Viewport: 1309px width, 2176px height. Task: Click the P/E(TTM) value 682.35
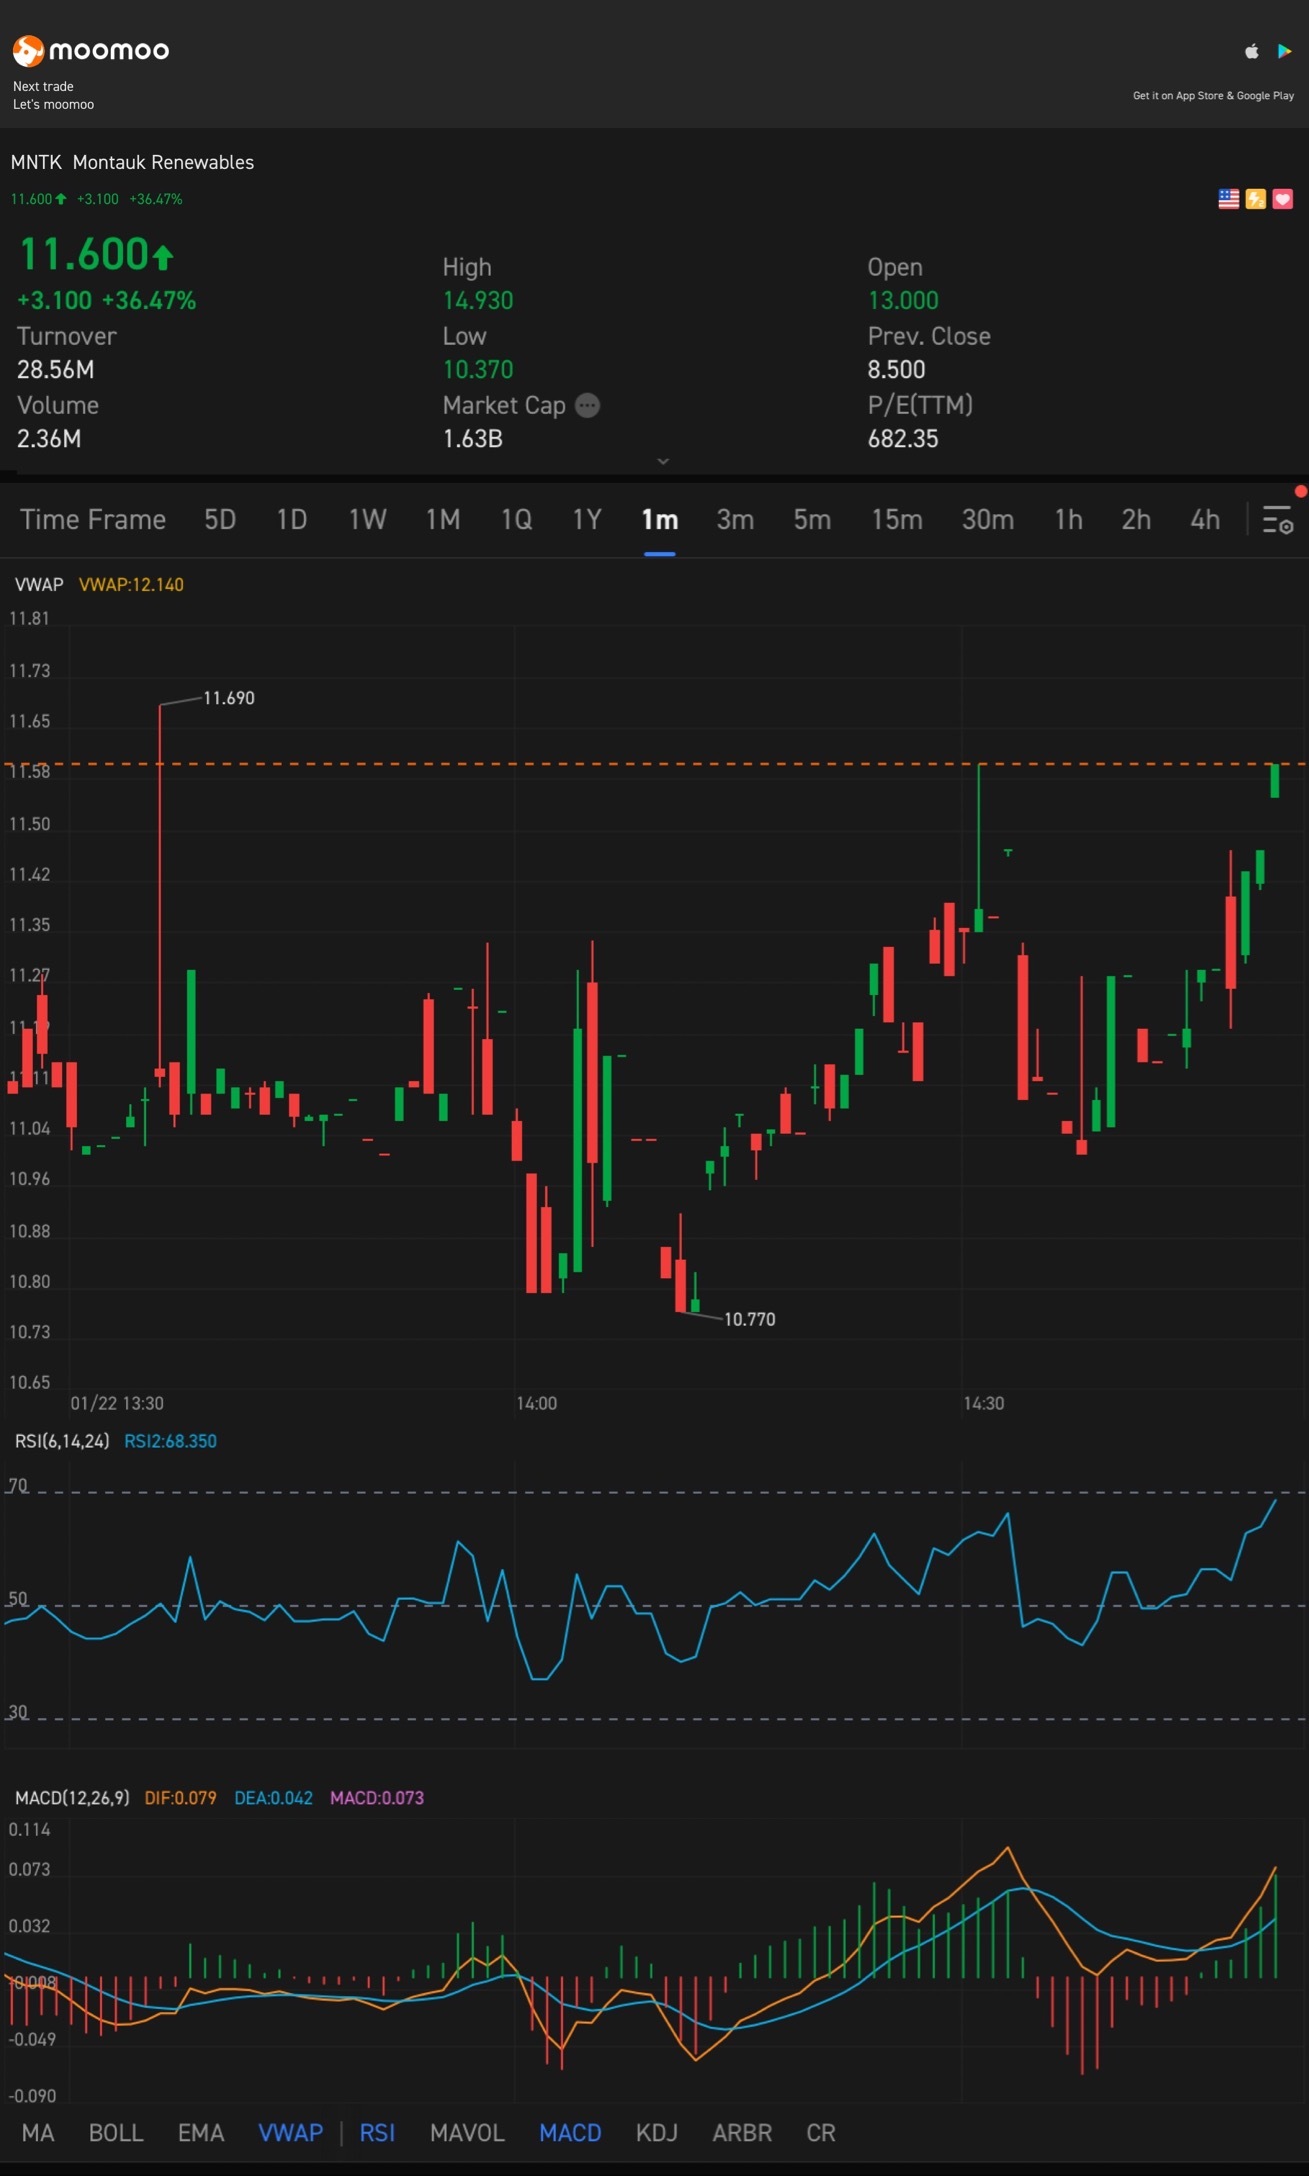click(x=903, y=438)
